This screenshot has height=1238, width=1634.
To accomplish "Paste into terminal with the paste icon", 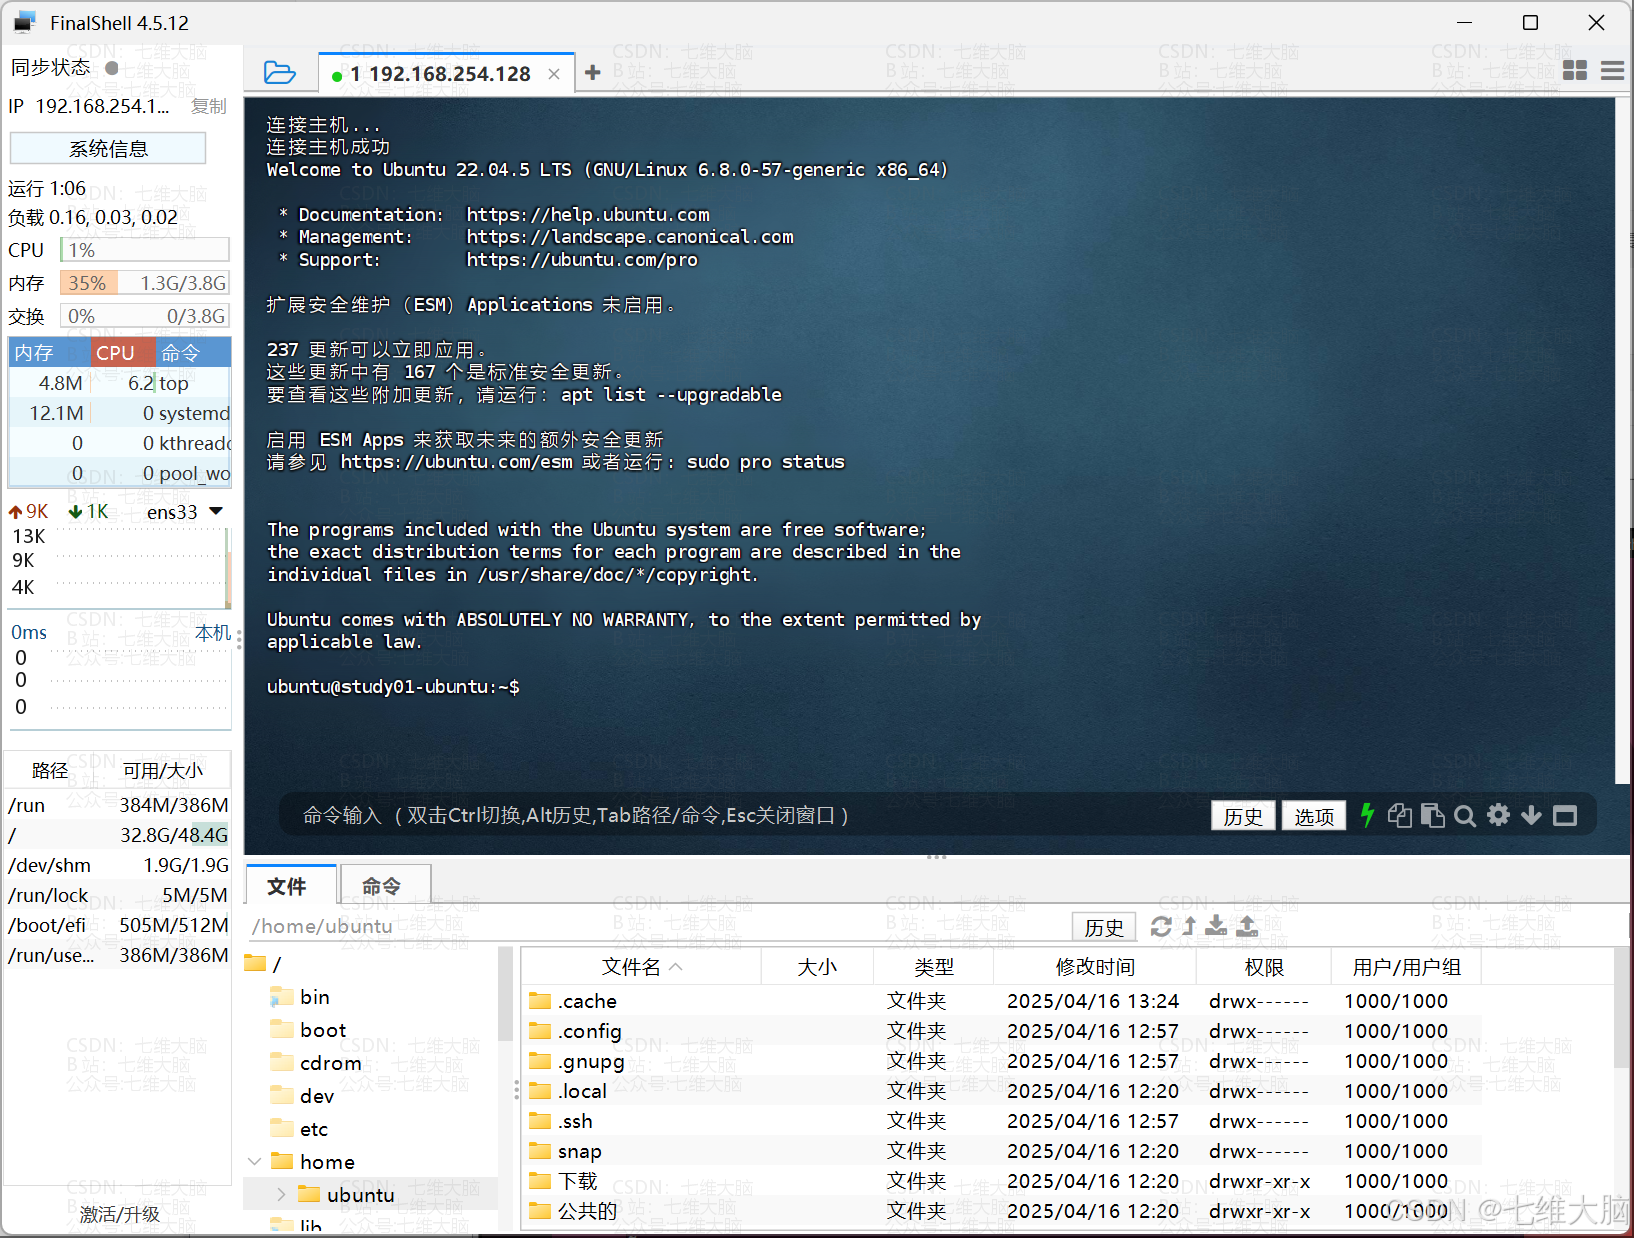I will (1432, 815).
